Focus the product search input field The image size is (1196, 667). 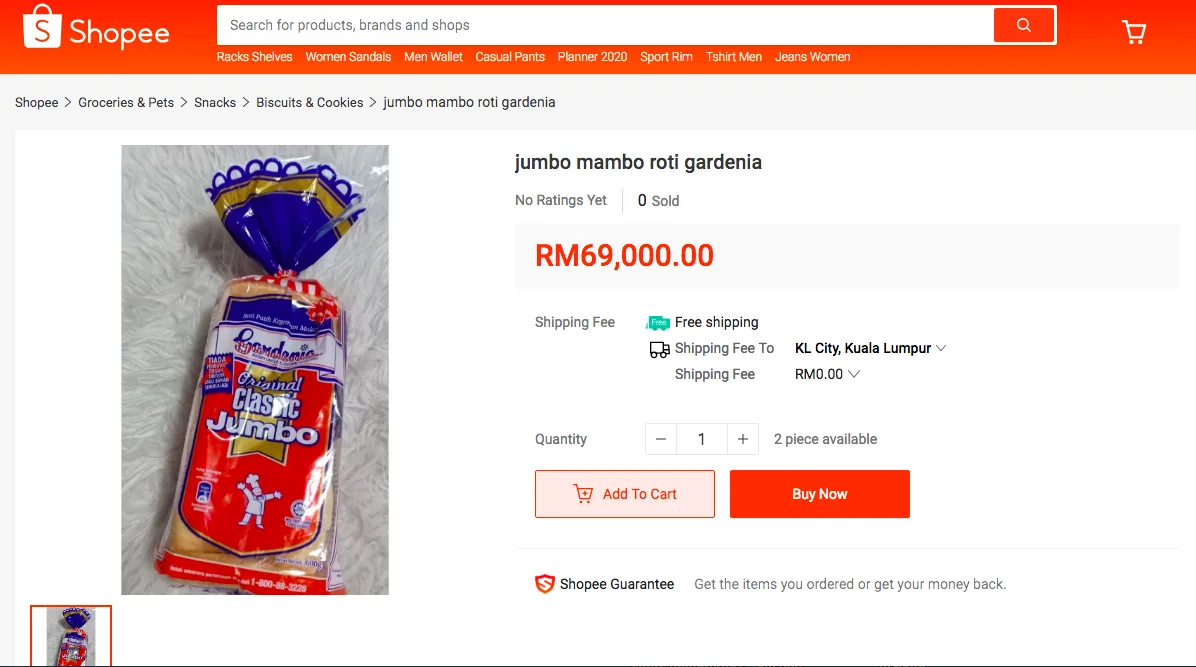pyautogui.click(x=606, y=25)
